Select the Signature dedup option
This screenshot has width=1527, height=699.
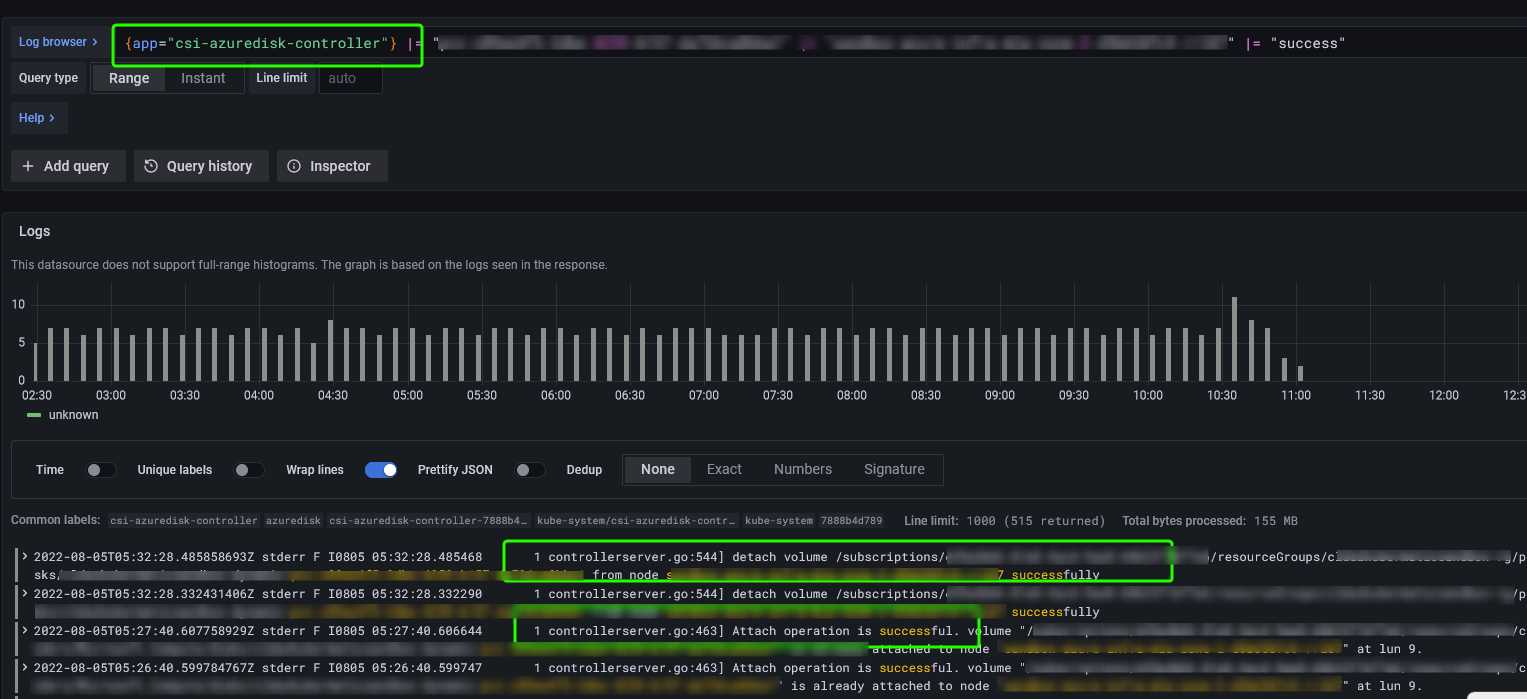pos(894,469)
